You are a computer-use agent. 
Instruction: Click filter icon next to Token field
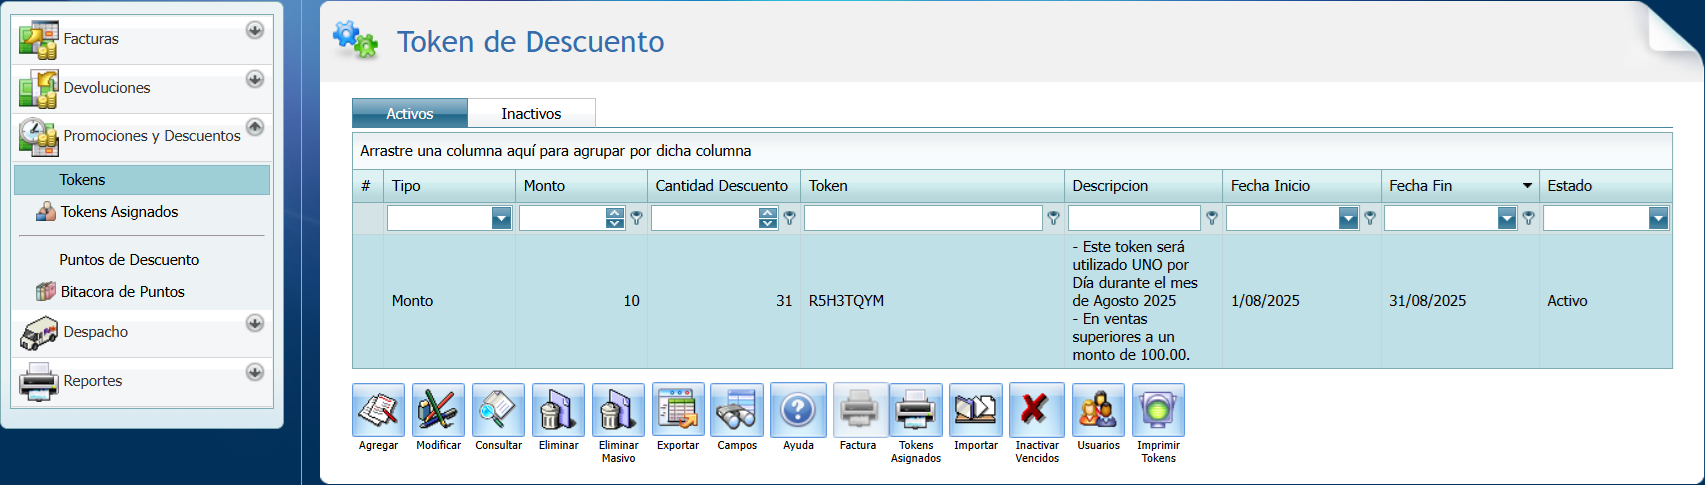1053,218
